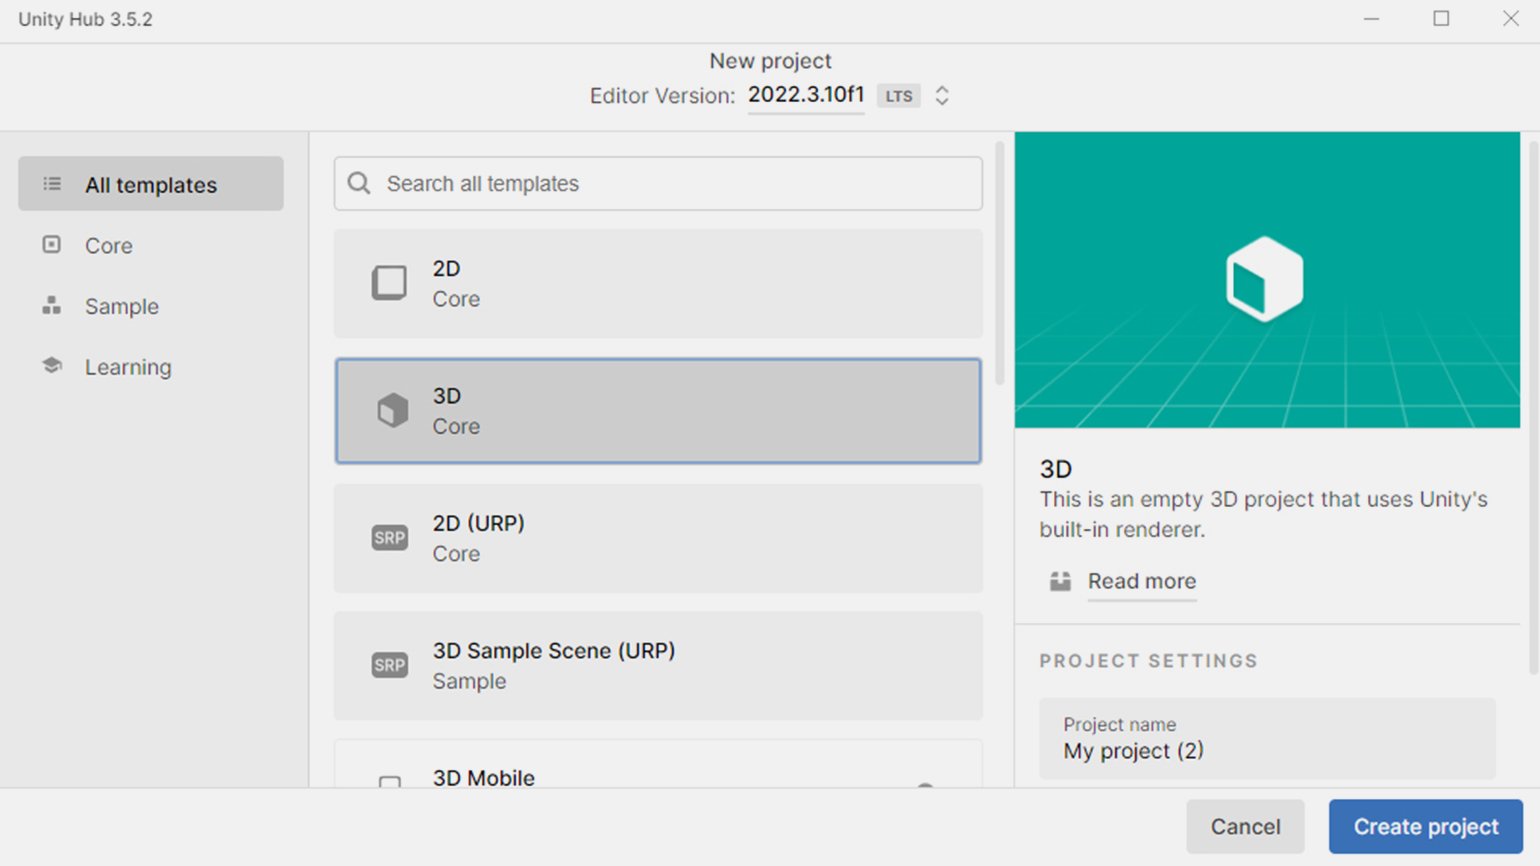The image size is (1540, 866).
Task: Click the Core category icon in sidebar
Action: (52, 245)
